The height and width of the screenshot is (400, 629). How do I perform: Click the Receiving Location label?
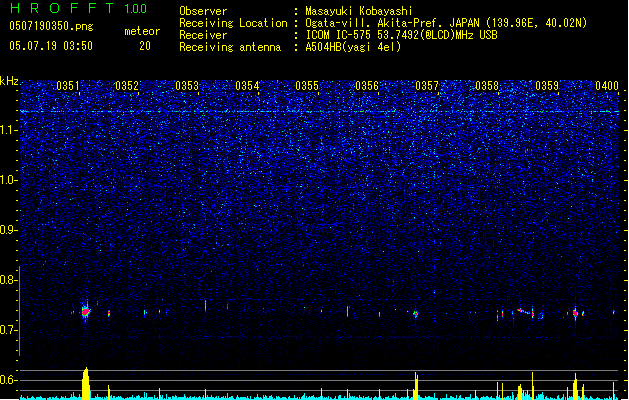(233, 23)
